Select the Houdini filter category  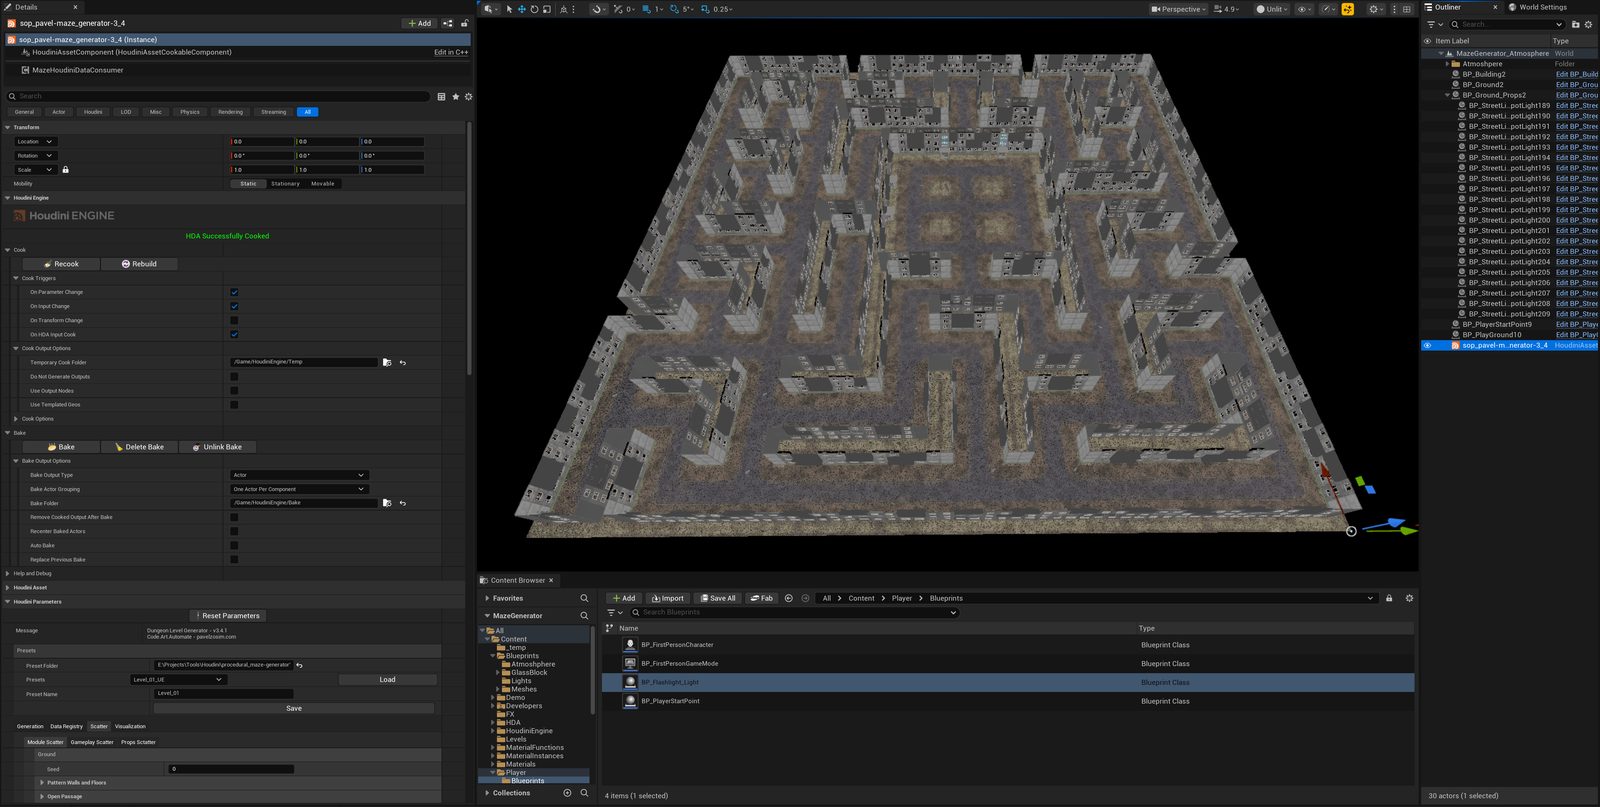pyautogui.click(x=93, y=112)
